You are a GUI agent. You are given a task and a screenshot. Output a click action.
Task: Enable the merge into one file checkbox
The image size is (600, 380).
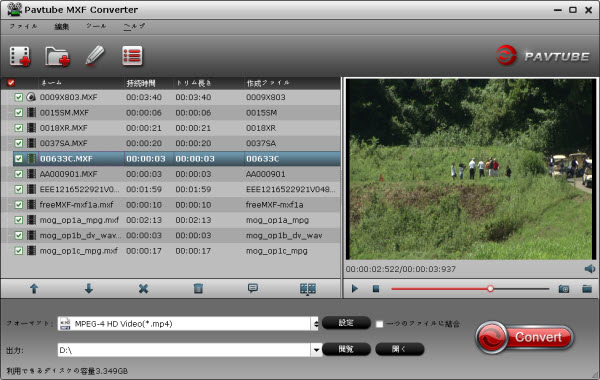pyautogui.click(x=379, y=324)
